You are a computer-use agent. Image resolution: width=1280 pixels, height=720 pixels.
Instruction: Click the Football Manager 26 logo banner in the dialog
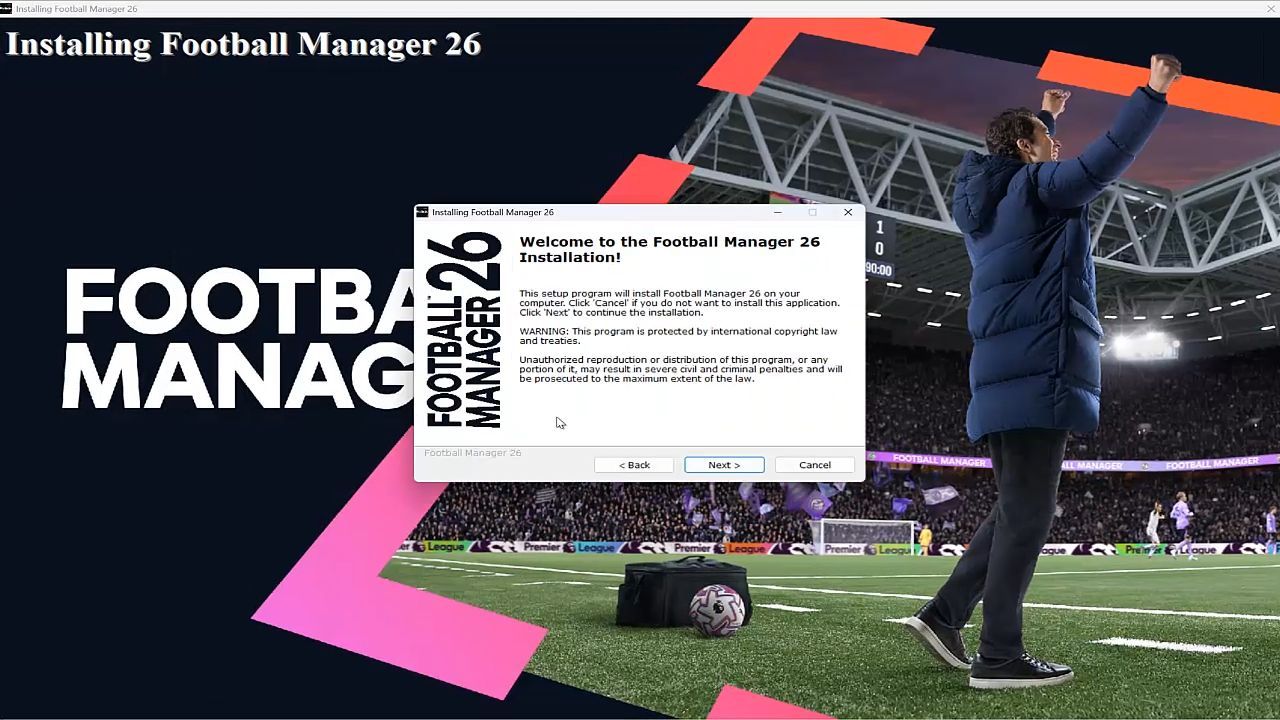click(x=464, y=330)
